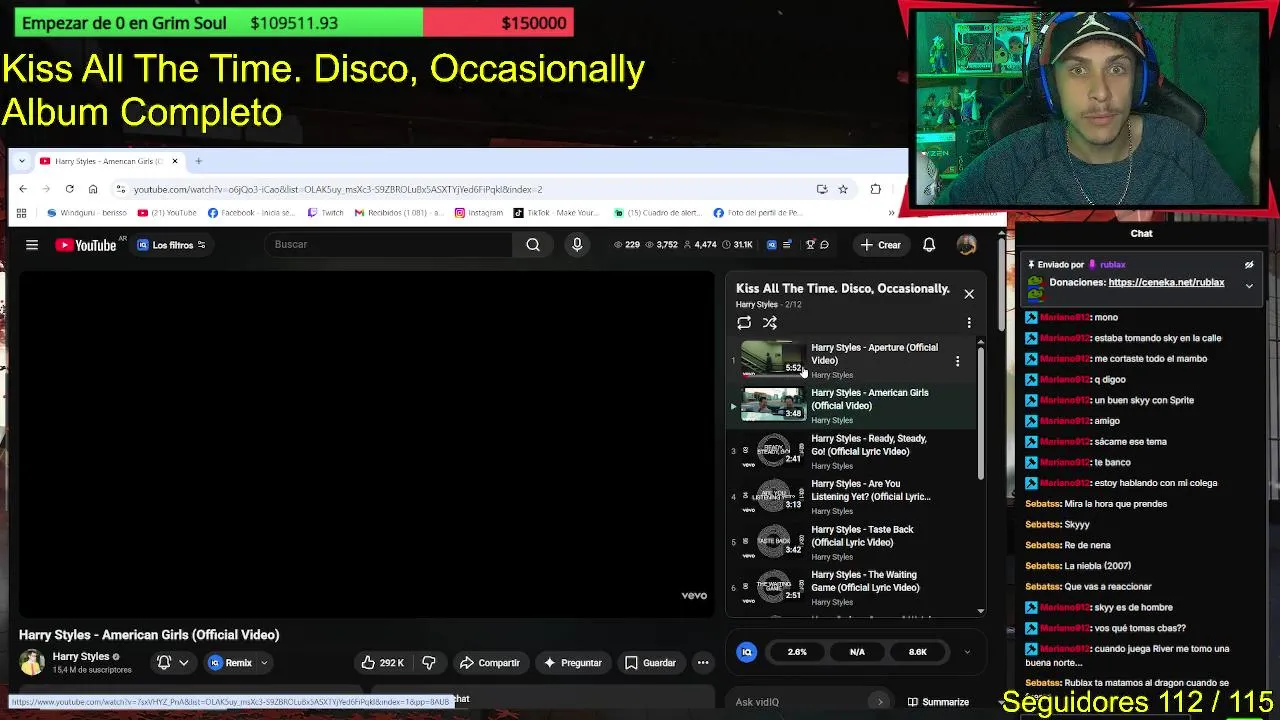1280x720 pixels.
Task: Click the Summarize button
Action: pyautogui.click(x=938, y=702)
